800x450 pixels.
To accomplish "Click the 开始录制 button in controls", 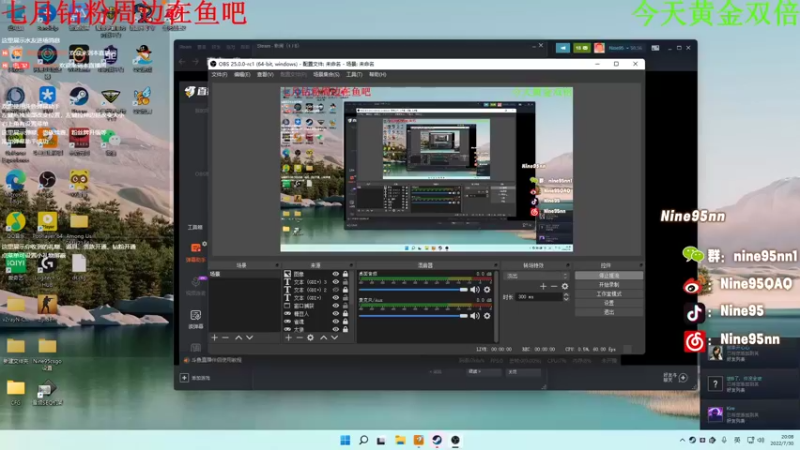I will tap(609, 285).
